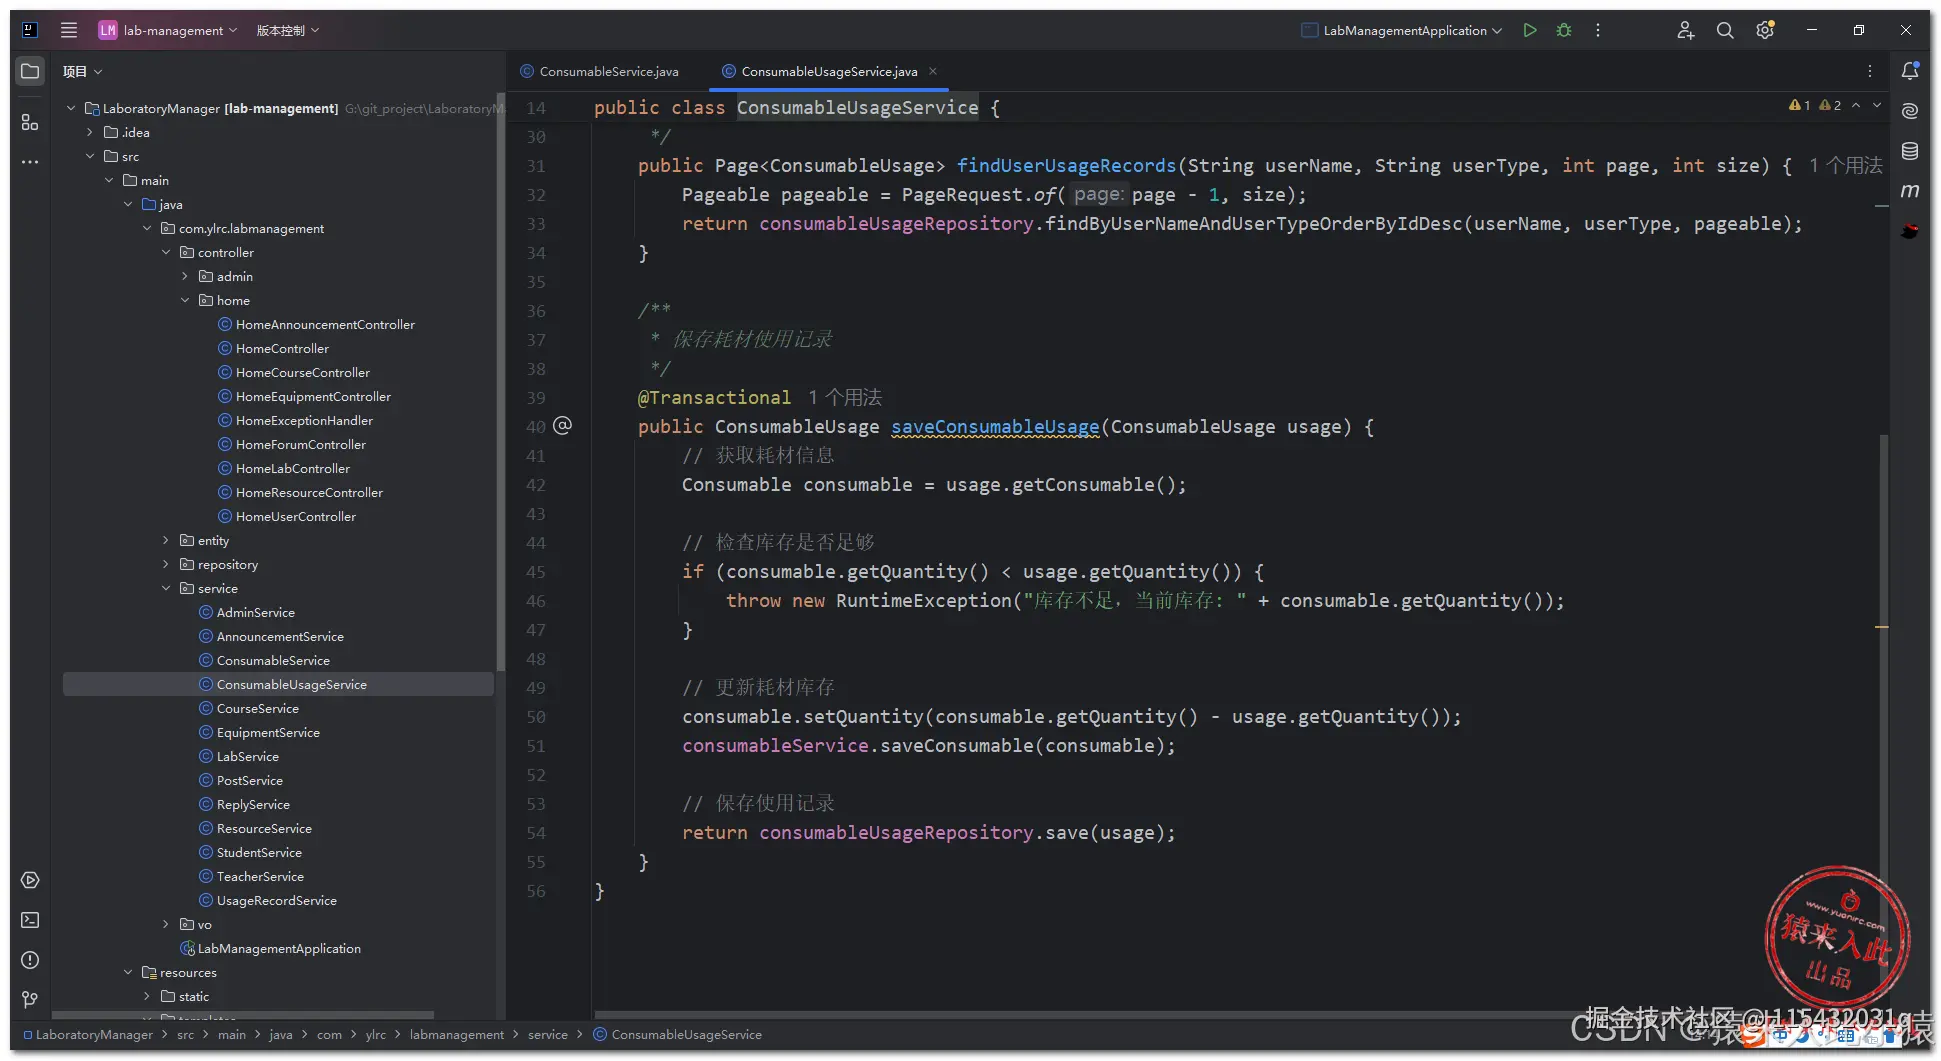This screenshot has height=1061, width=1941.
Task: Jump to next highlighted error arrow
Action: 1877,105
